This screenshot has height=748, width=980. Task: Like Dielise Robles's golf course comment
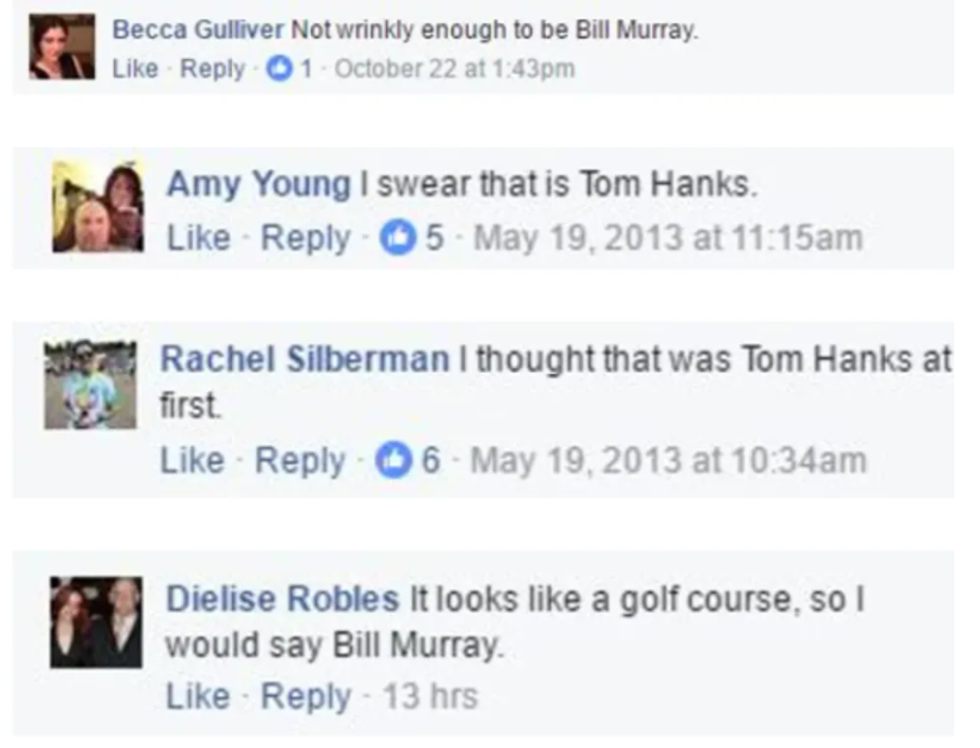[x=196, y=696]
